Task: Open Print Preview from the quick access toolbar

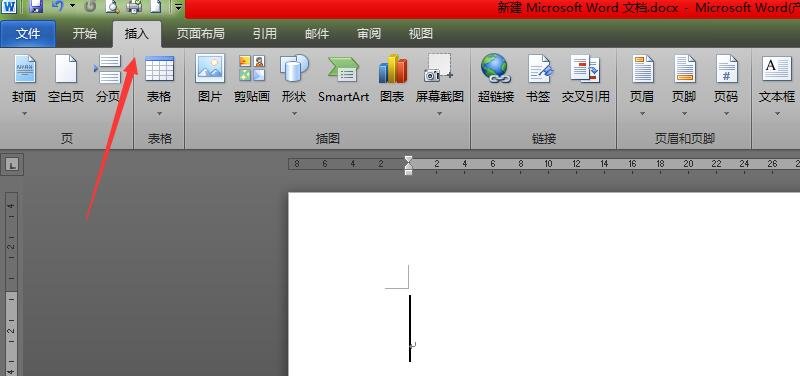Action: pyautogui.click(x=112, y=6)
